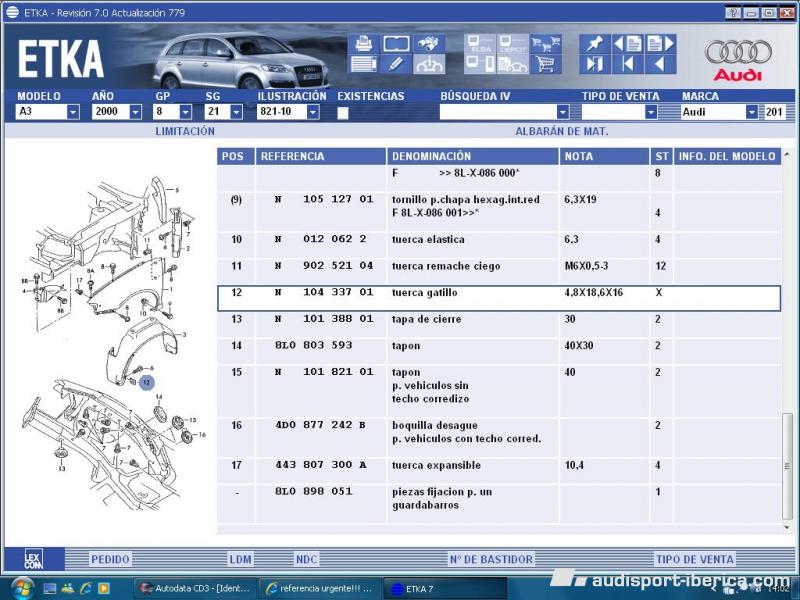Expand the GP dropdown

186,112
